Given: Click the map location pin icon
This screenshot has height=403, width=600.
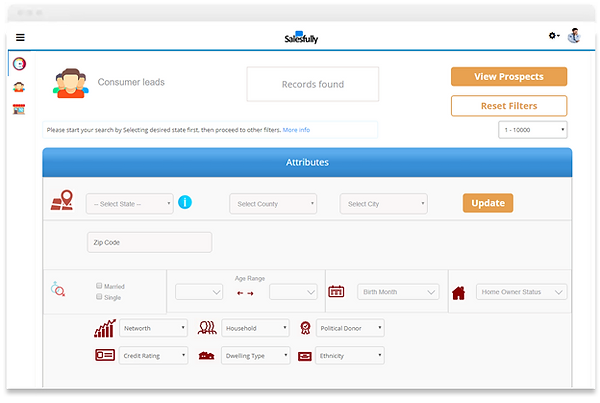Looking at the screenshot, I should [62, 200].
